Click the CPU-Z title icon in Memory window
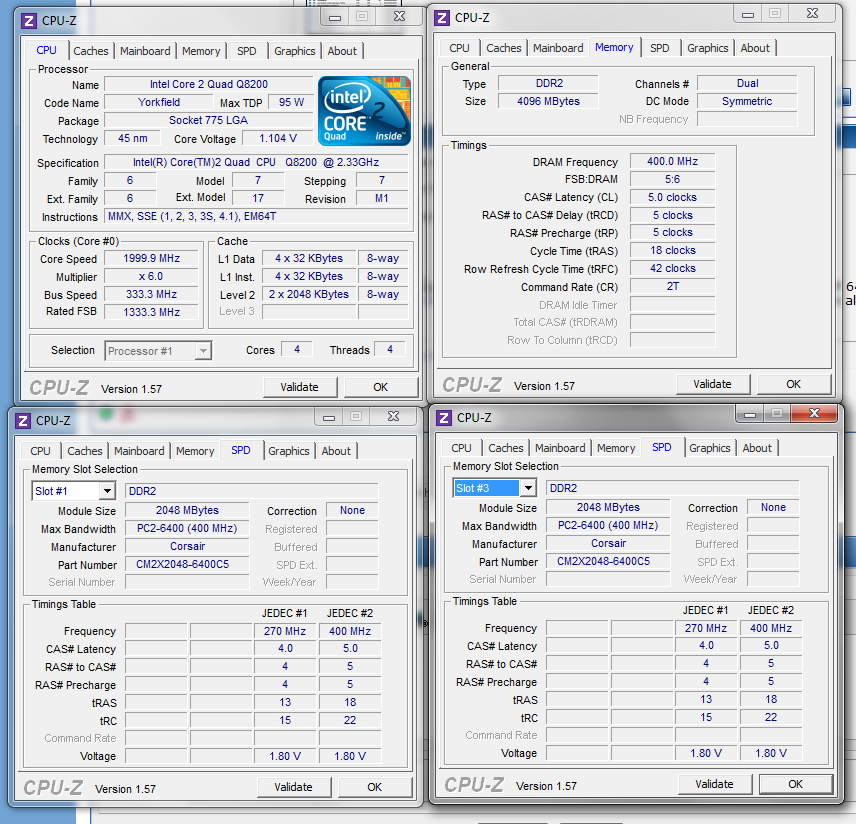 (441, 18)
